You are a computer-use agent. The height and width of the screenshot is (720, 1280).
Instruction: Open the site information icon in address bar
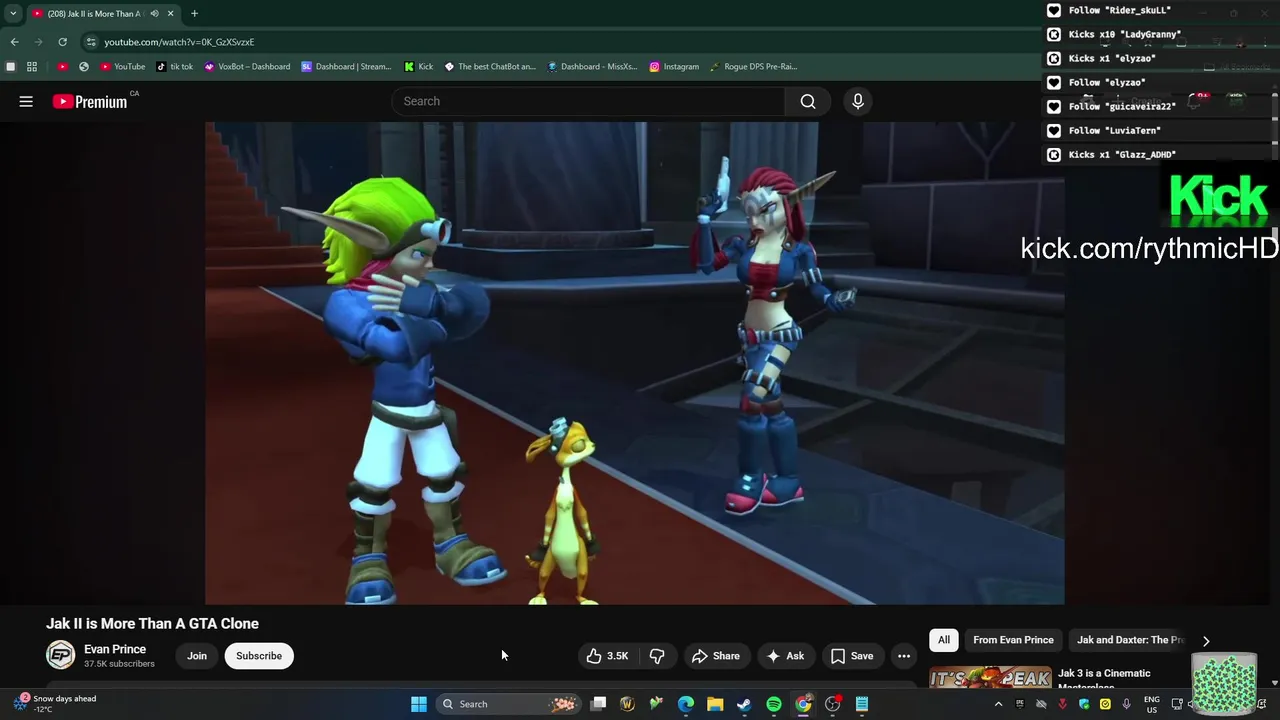point(91,42)
